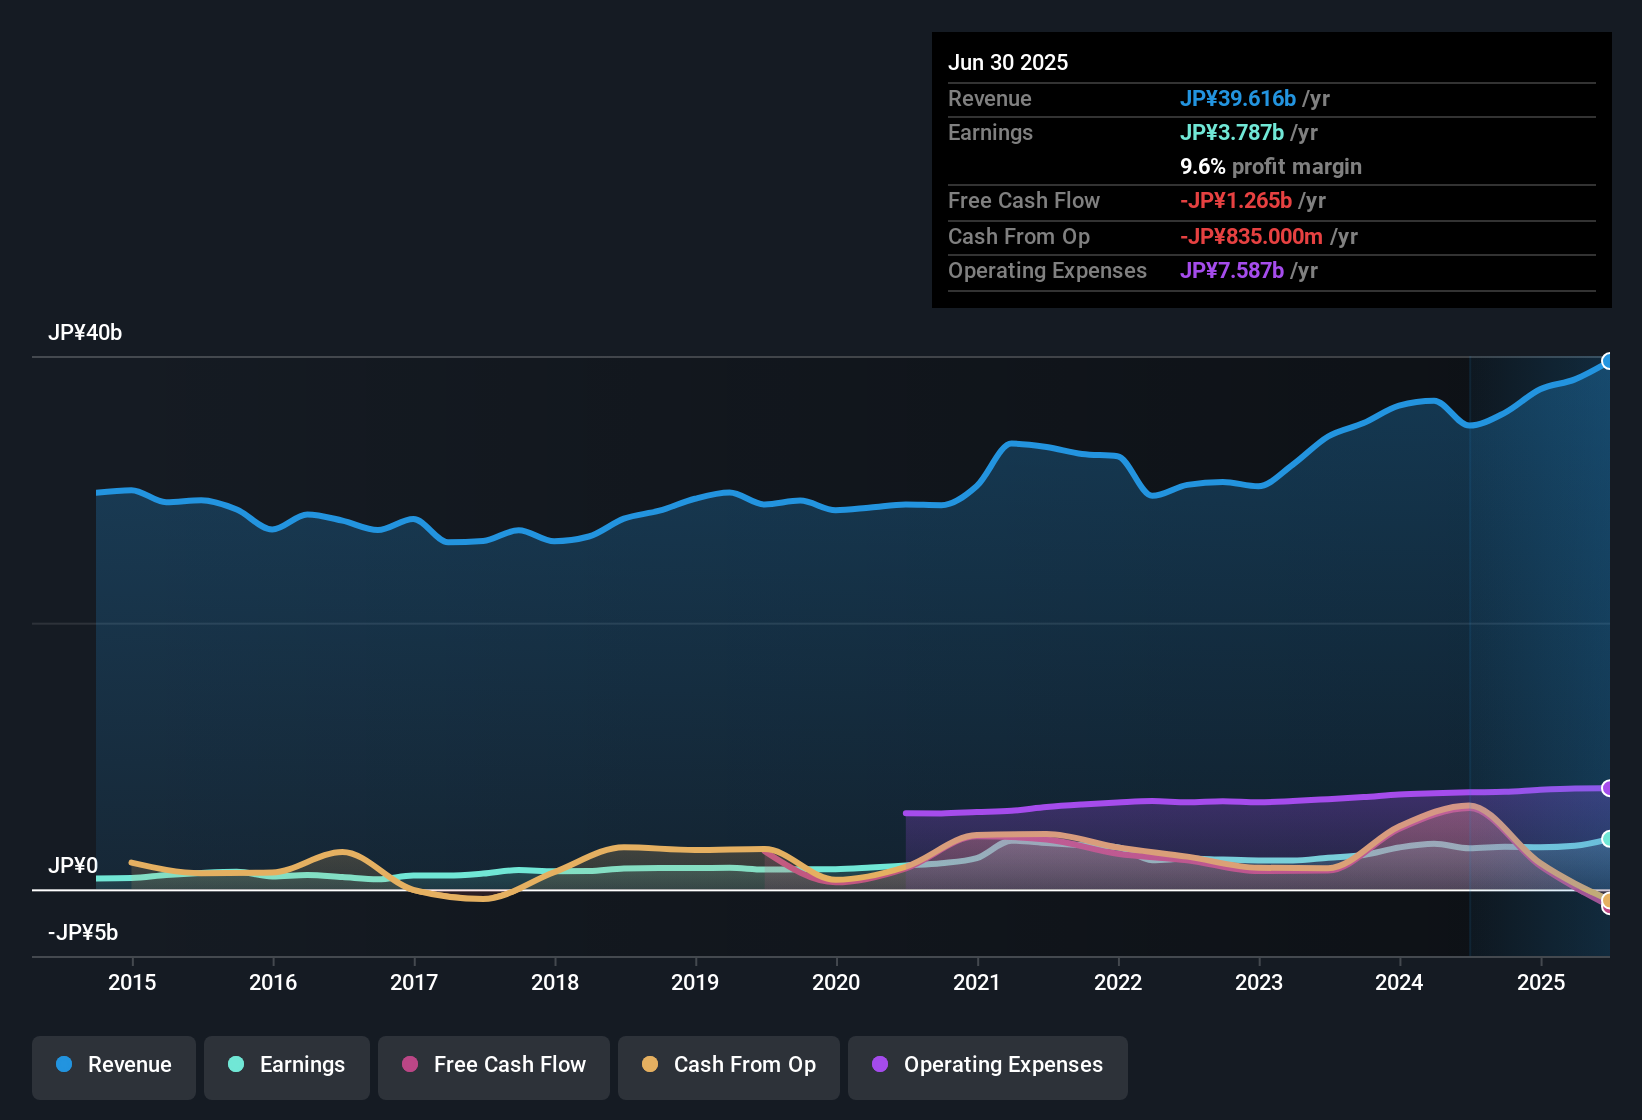Toggle the Free Cash Flow series visibility
The image size is (1642, 1120).
[x=493, y=1065]
